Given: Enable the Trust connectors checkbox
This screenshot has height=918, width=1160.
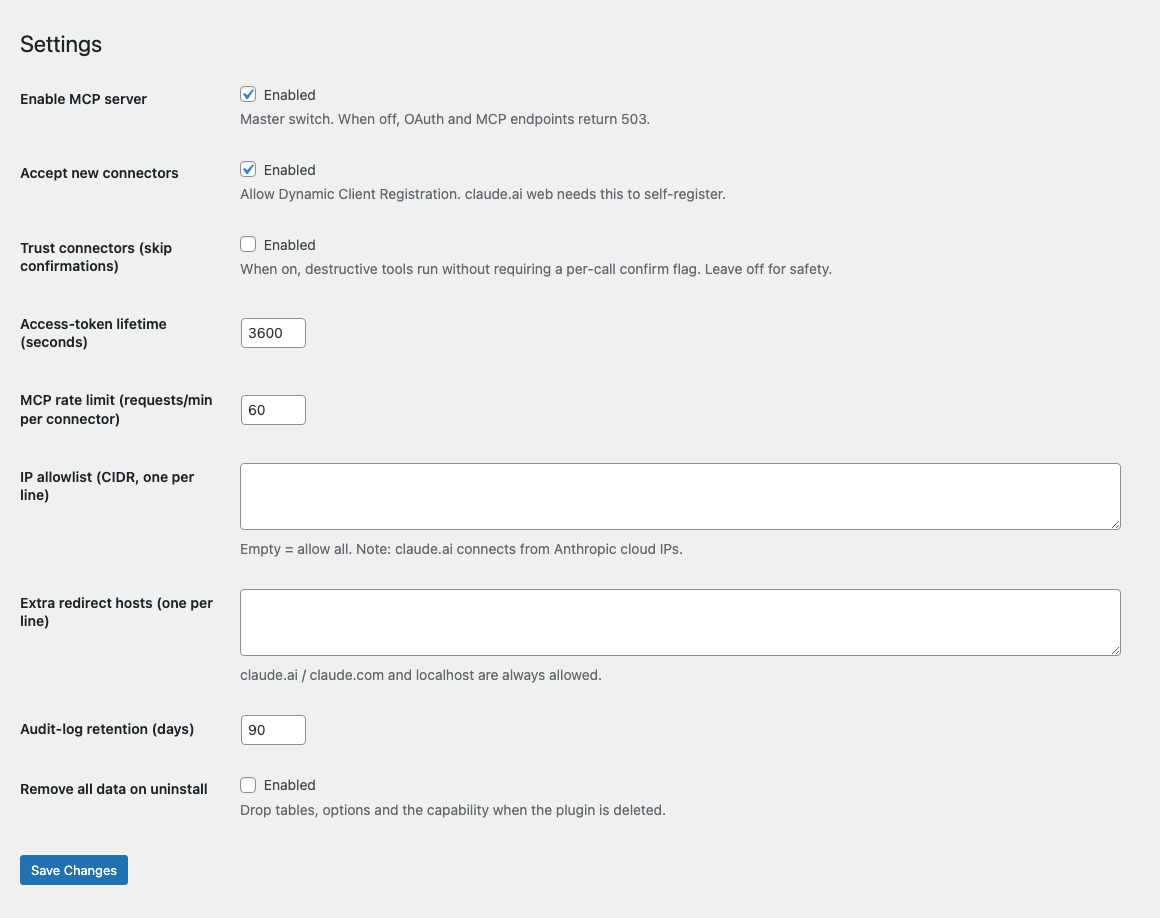Looking at the screenshot, I should 248,244.
